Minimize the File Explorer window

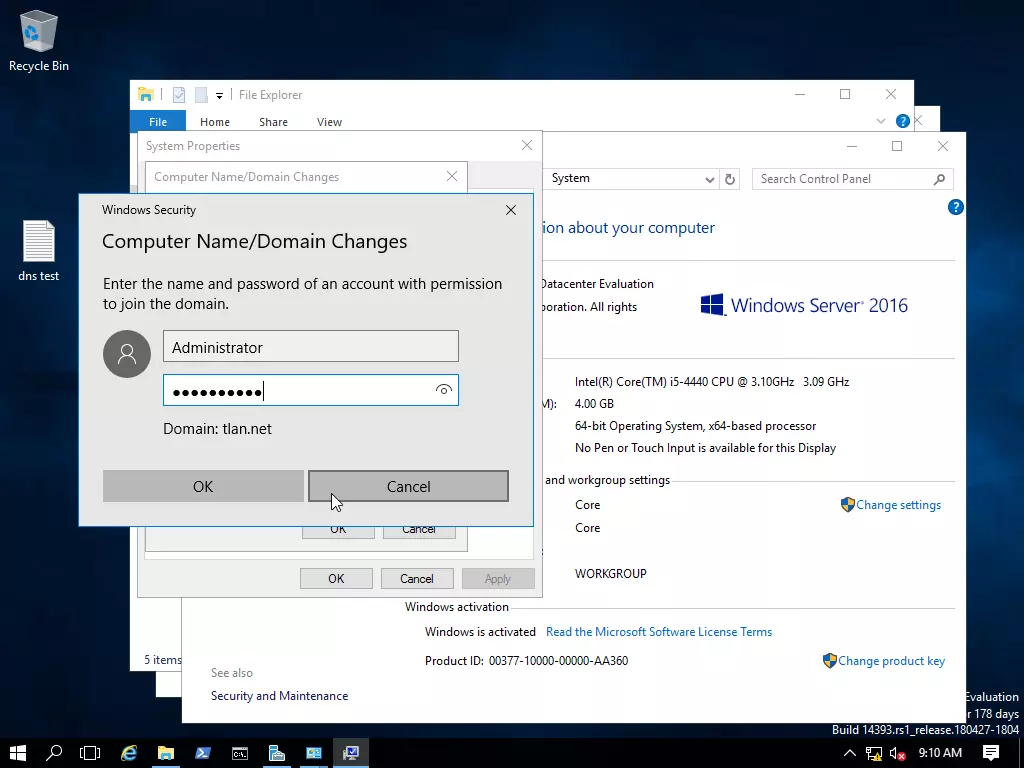pyautogui.click(x=800, y=94)
